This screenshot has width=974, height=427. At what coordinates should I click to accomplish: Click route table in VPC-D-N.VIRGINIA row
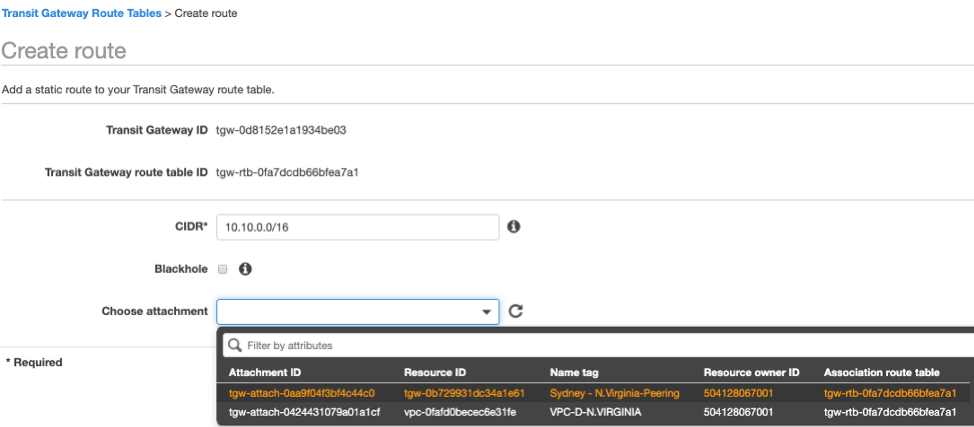(890, 412)
